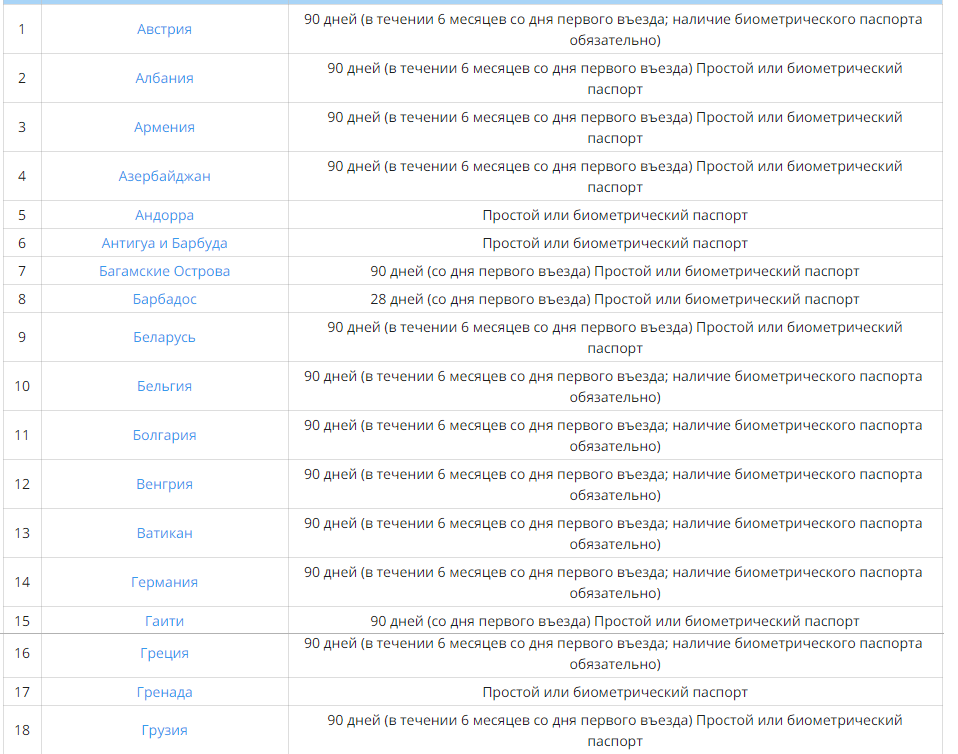Viewport: 958px width, 754px height.
Task: Go to the Венгрия link
Action: (164, 484)
